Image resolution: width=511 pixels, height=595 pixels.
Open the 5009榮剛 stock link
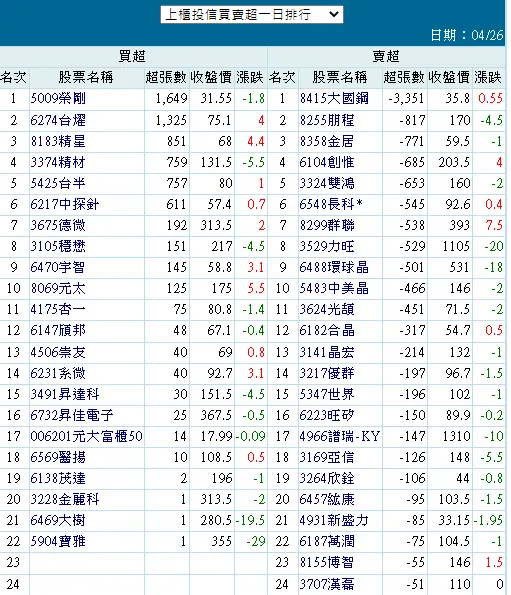tap(58, 99)
